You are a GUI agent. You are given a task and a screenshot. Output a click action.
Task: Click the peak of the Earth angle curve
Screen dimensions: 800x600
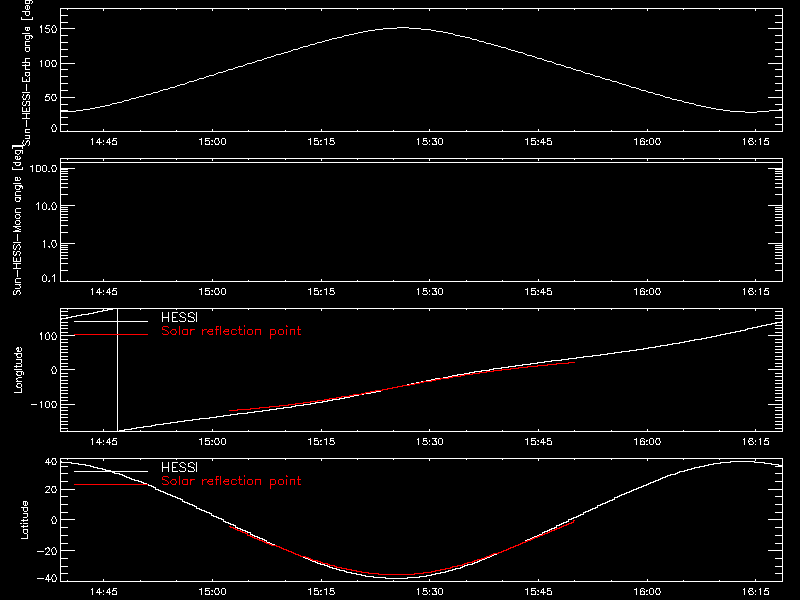[403, 28]
